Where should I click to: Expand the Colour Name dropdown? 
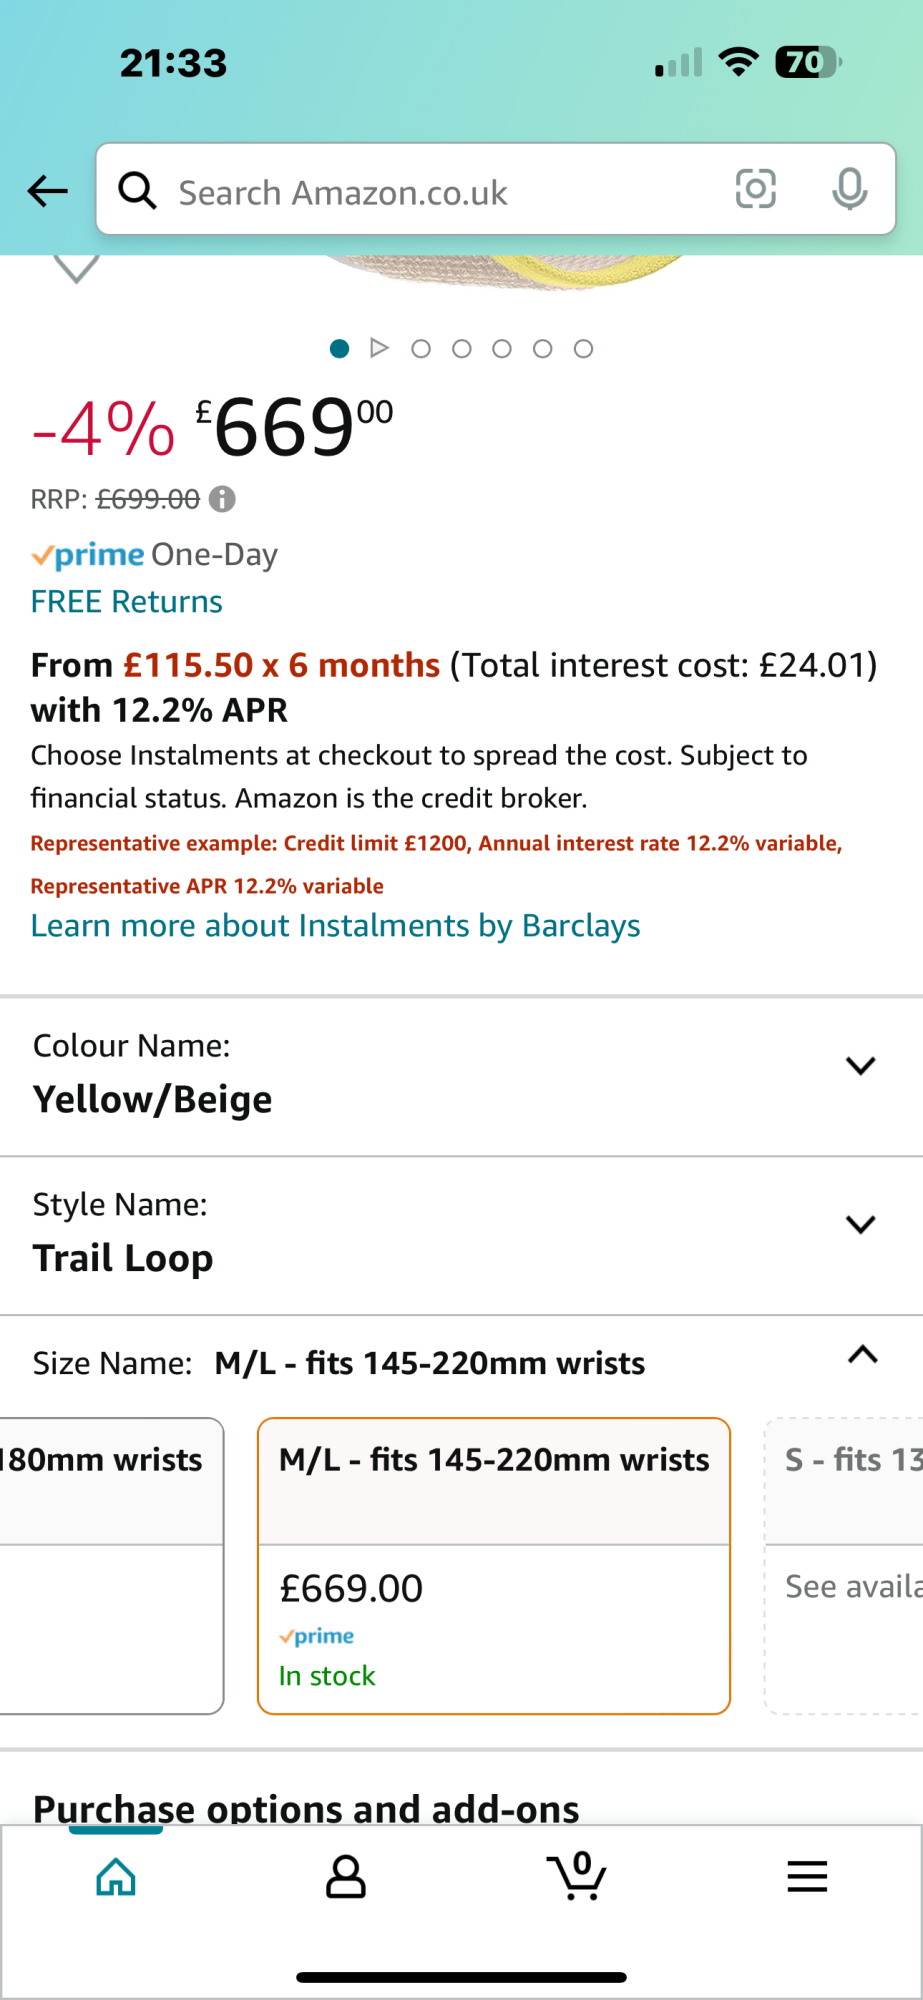[x=860, y=1066]
